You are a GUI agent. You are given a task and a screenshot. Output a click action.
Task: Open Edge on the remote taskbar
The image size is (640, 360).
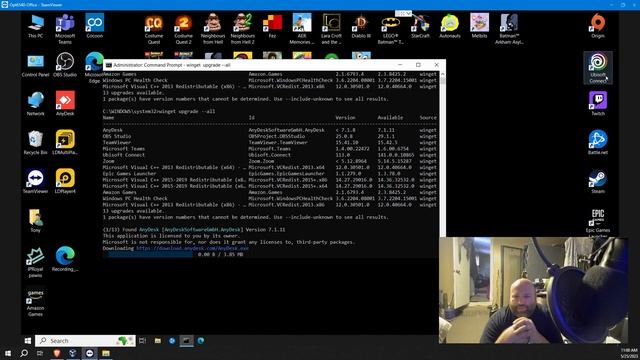[x=201, y=340]
